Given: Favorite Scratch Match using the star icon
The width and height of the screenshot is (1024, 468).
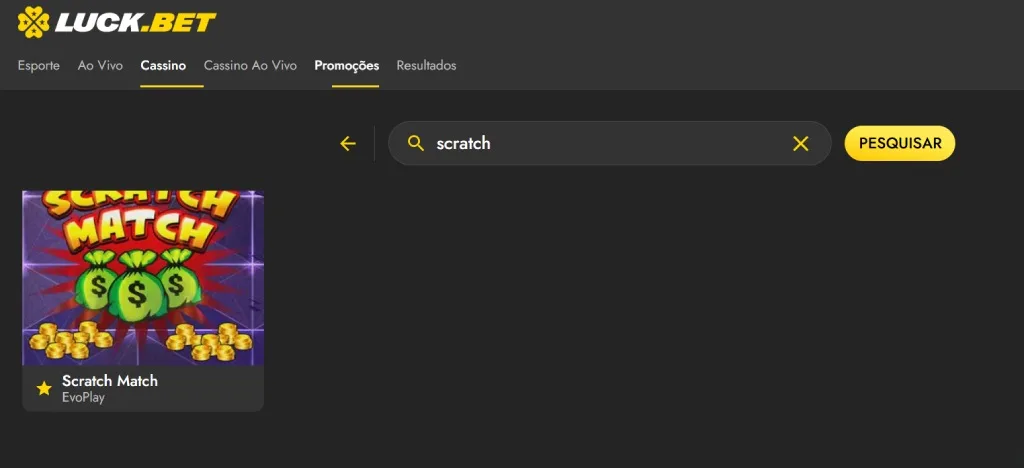Looking at the screenshot, I should [x=44, y=388].
